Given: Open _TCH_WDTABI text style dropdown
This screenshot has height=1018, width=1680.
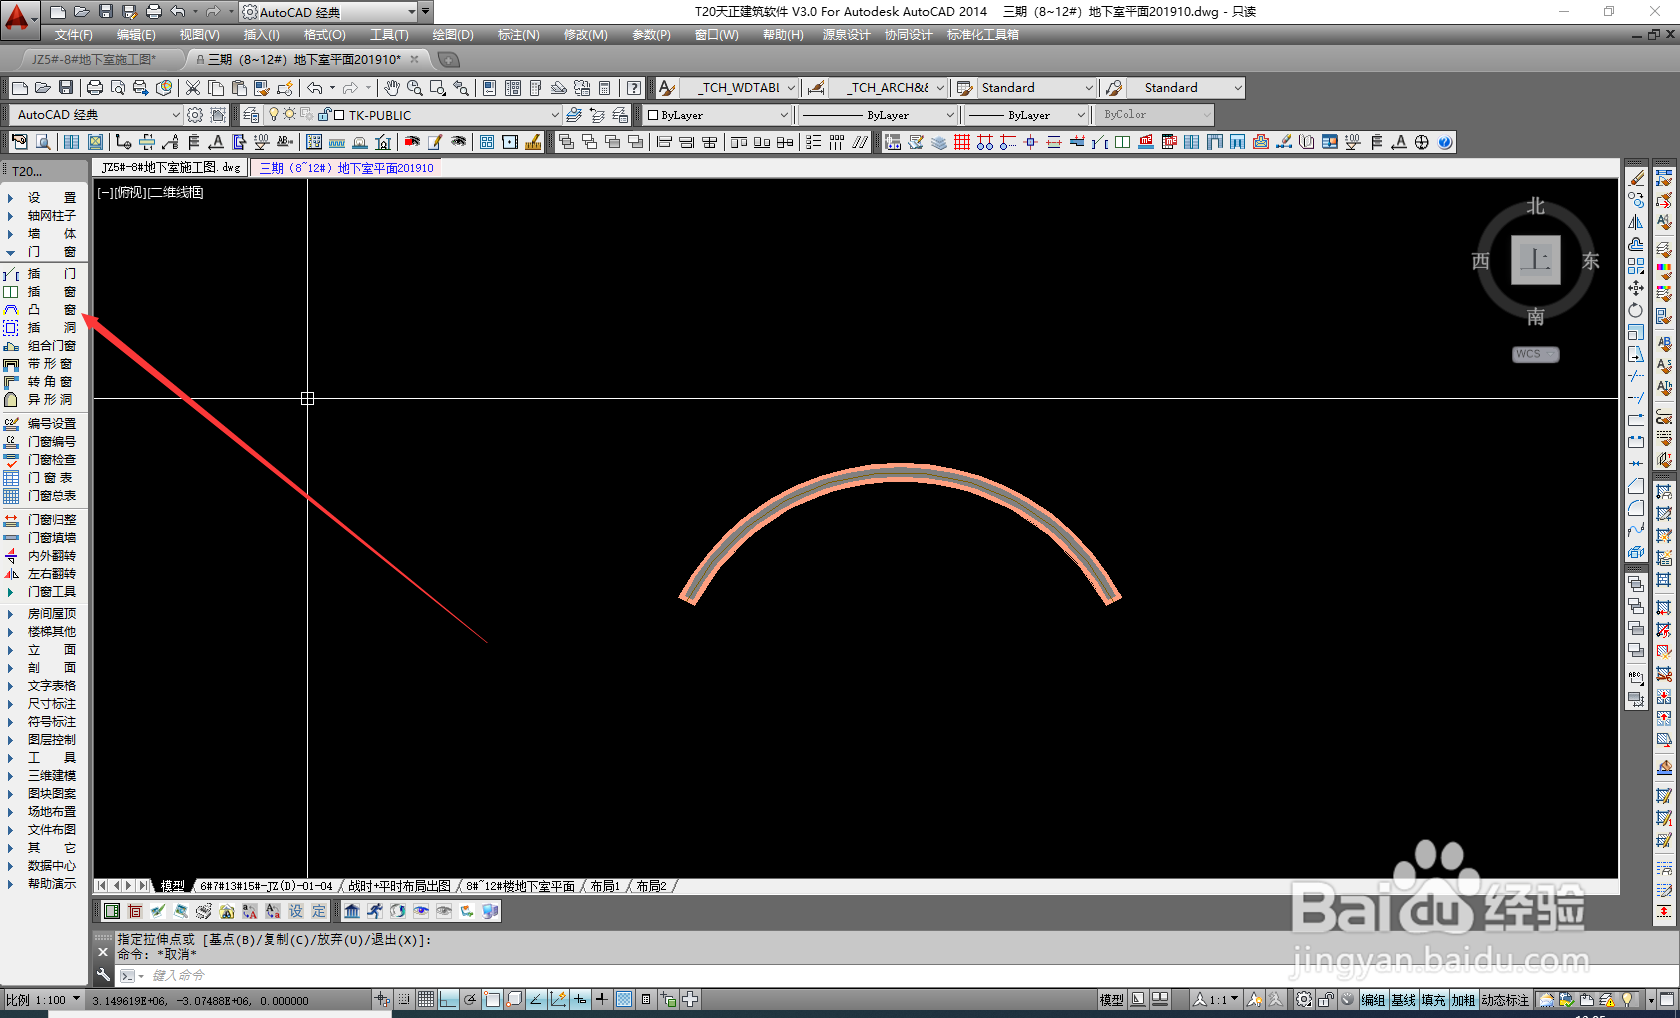Looking at the screenshot, I should pyautogui.click(x=791, y=88).
